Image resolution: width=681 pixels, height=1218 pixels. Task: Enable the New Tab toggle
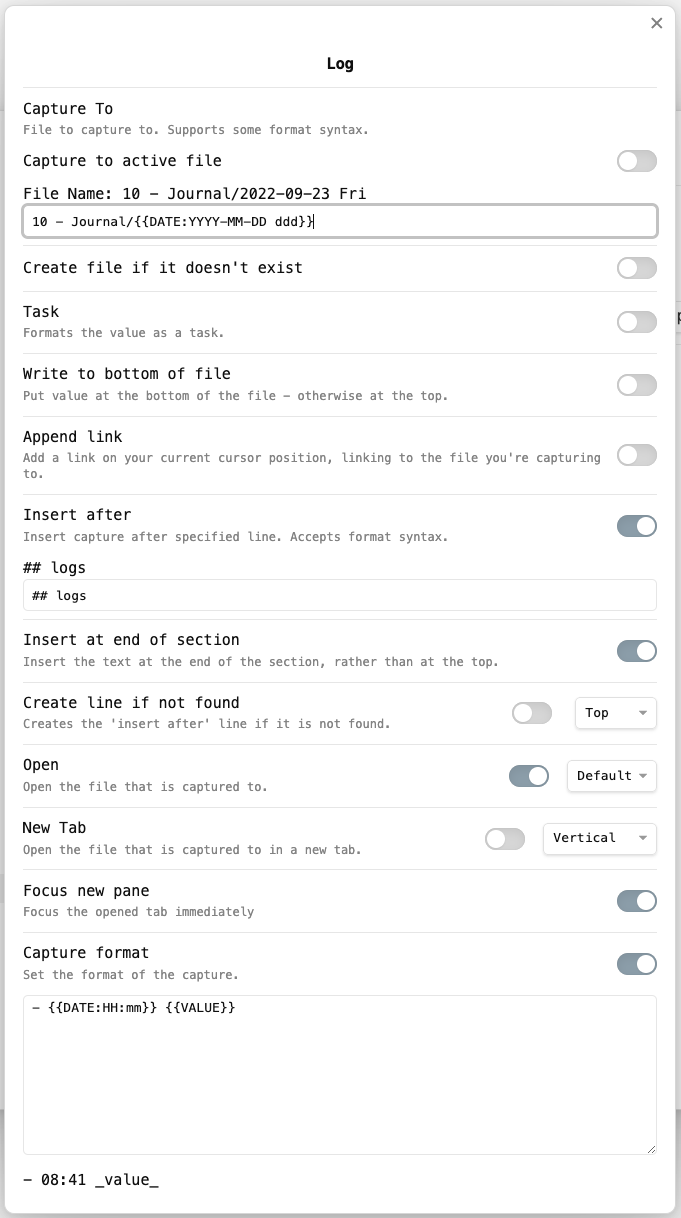[x=504, y=838]
